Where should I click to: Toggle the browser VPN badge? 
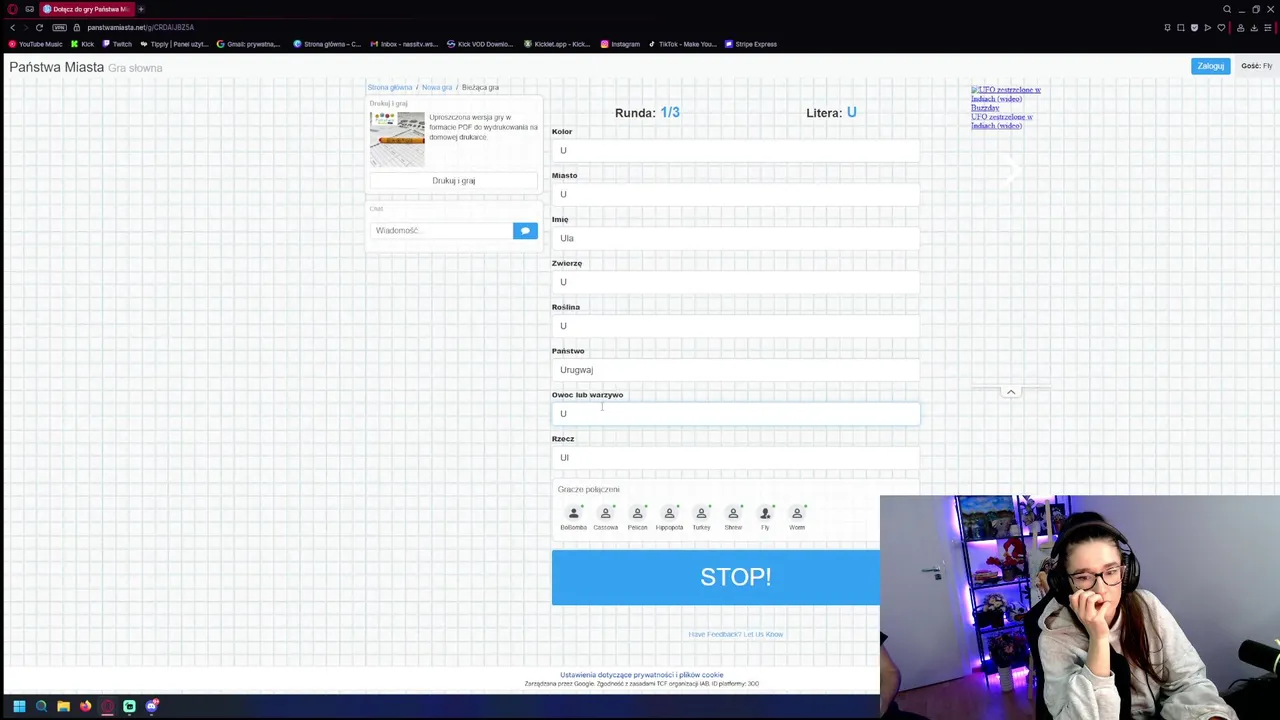tap(59, 27)
